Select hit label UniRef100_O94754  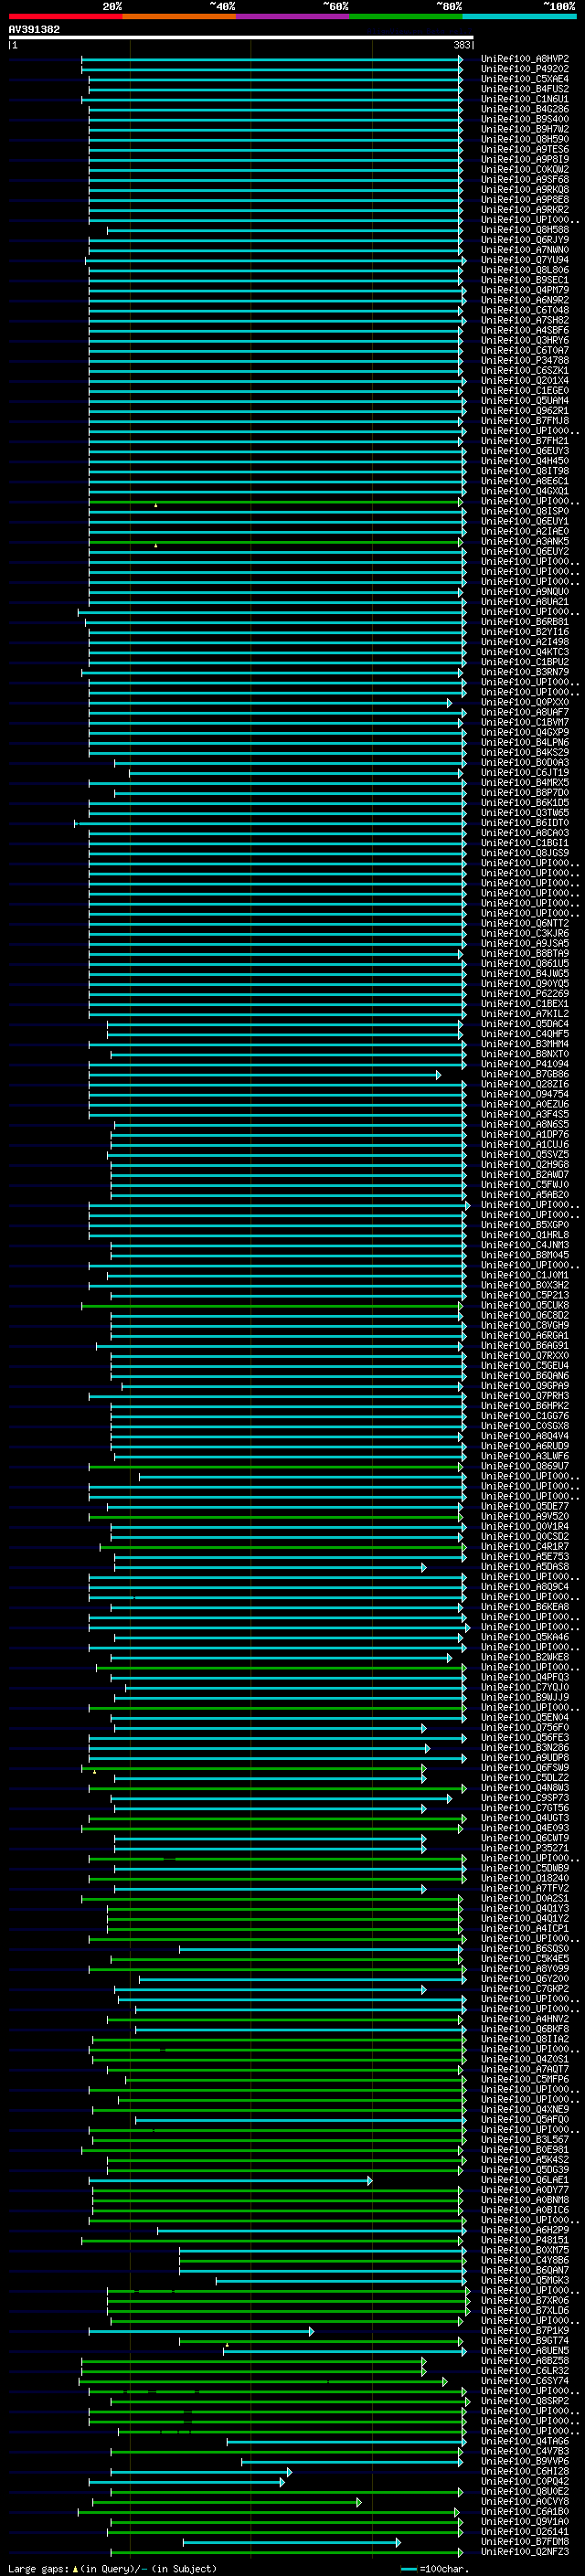pyautogui.click(x=525, y=1094)
